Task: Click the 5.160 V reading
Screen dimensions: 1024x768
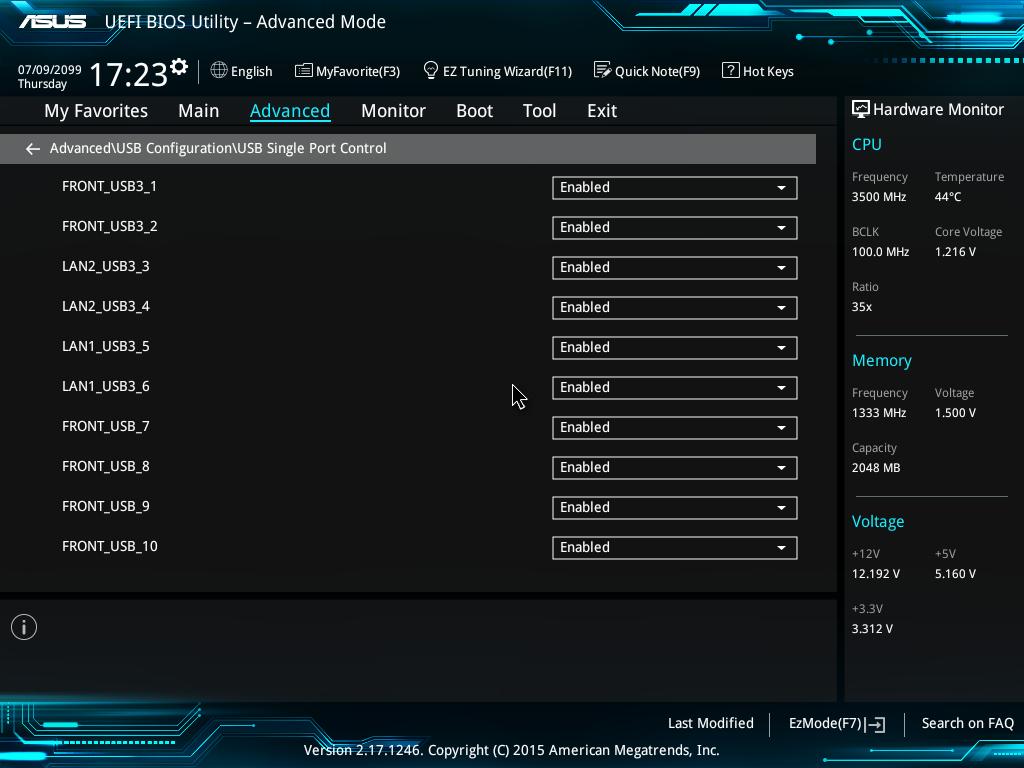Action: 955,573
